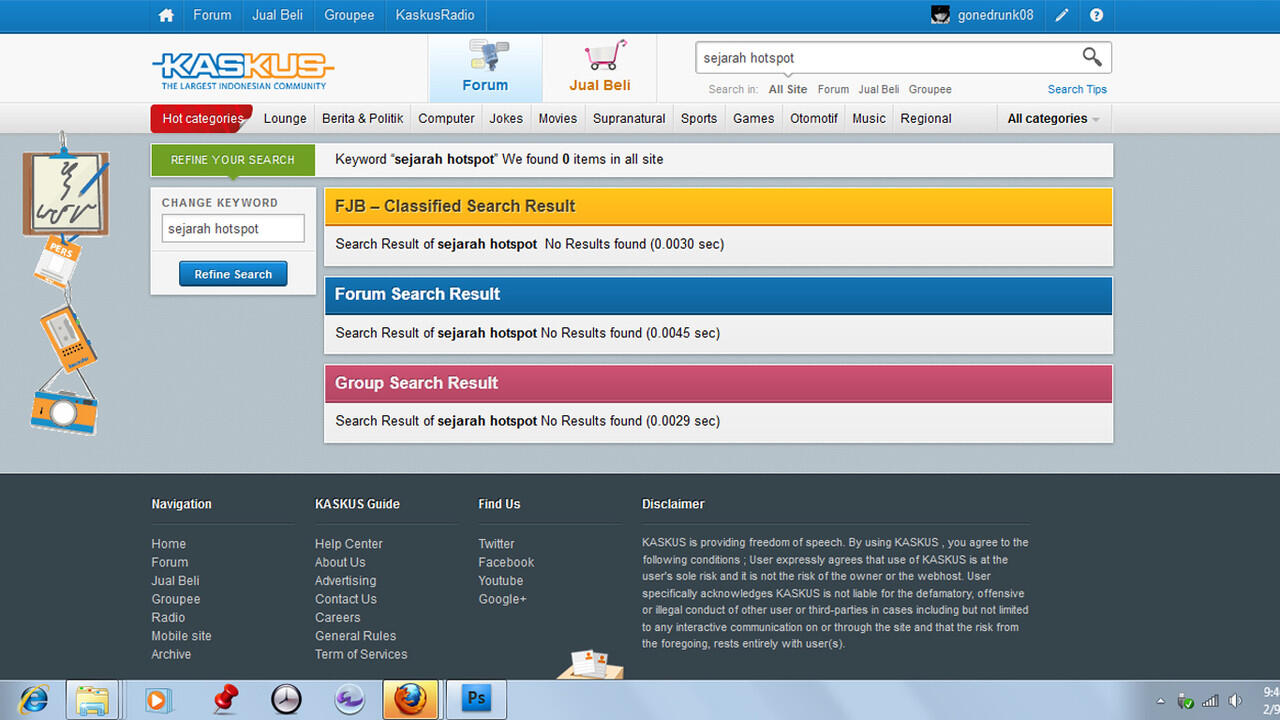Image resolution: width=1280 pixels, height=720 pixels.
Task: Open the Games category
Action: [753, 118]
